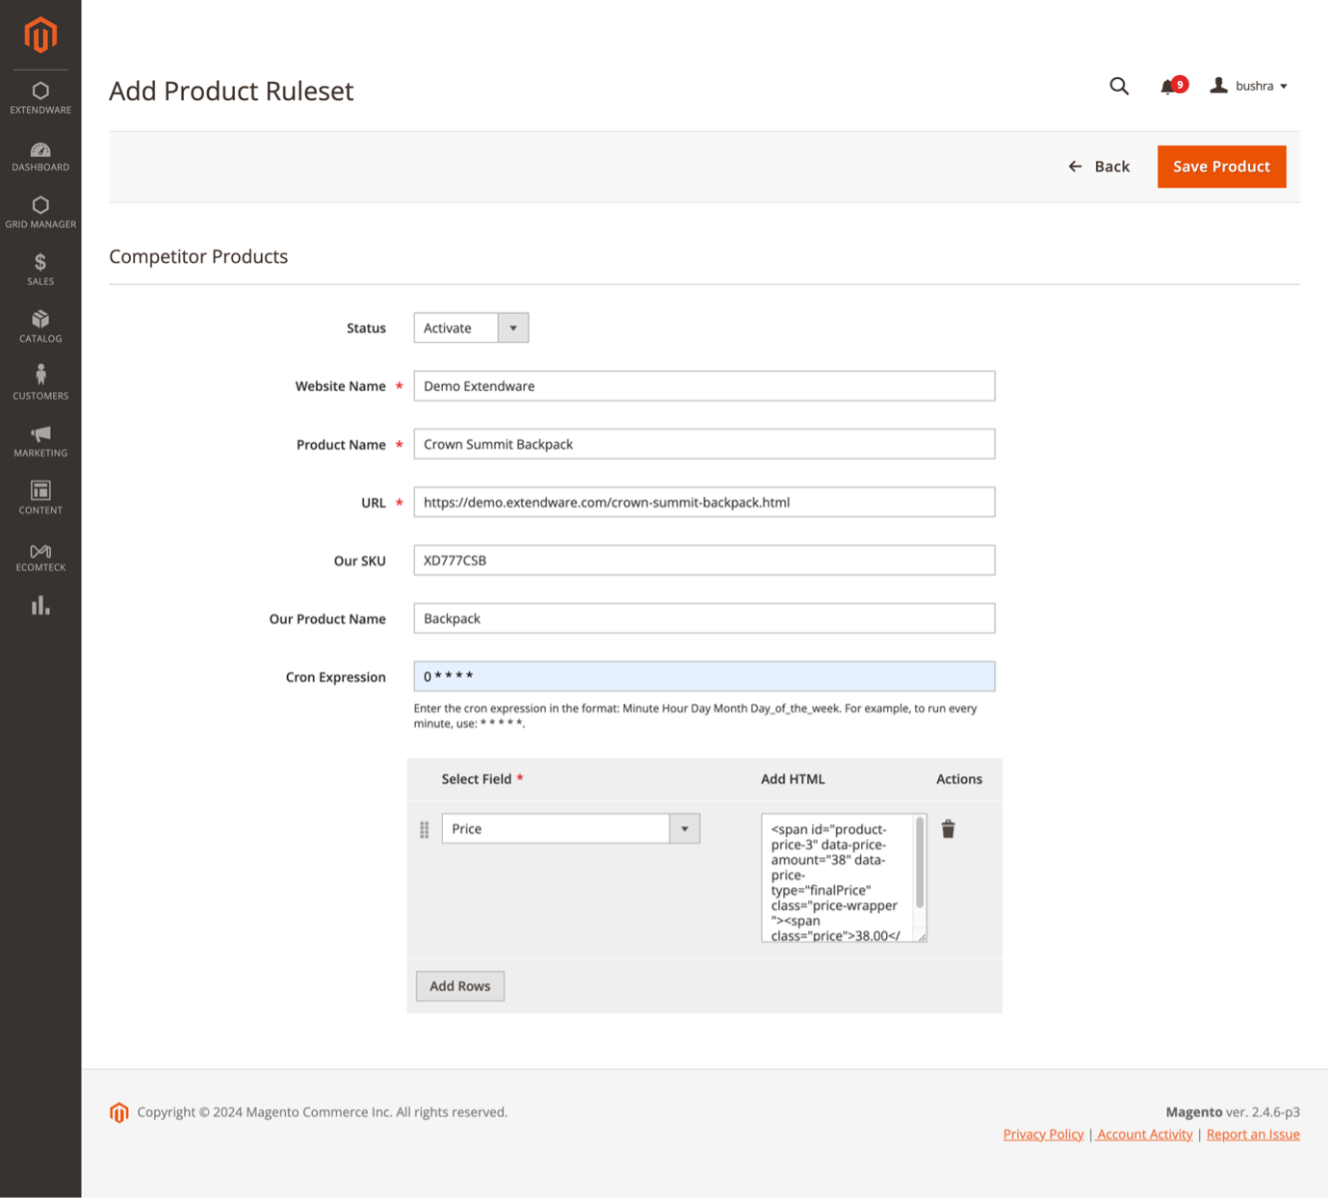Open the Reports bar chart icon

[x=40, y=607]
